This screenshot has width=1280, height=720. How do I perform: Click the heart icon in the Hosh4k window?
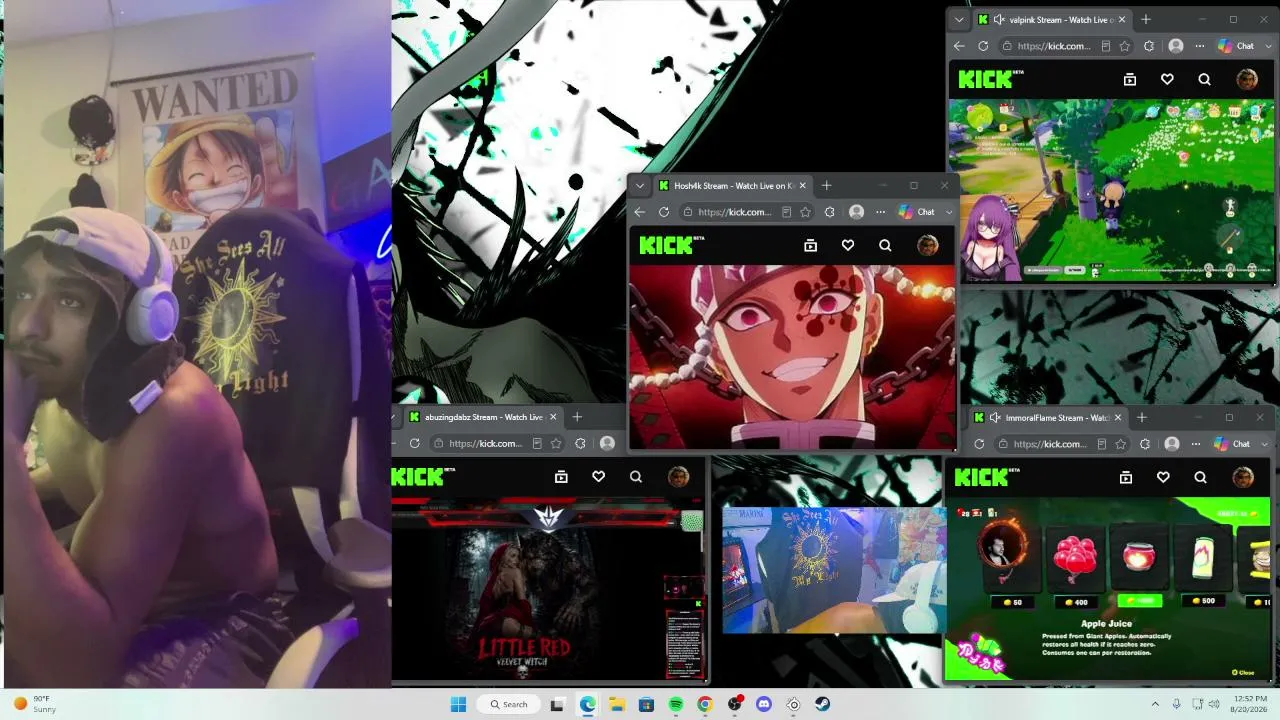pos(848,245)
